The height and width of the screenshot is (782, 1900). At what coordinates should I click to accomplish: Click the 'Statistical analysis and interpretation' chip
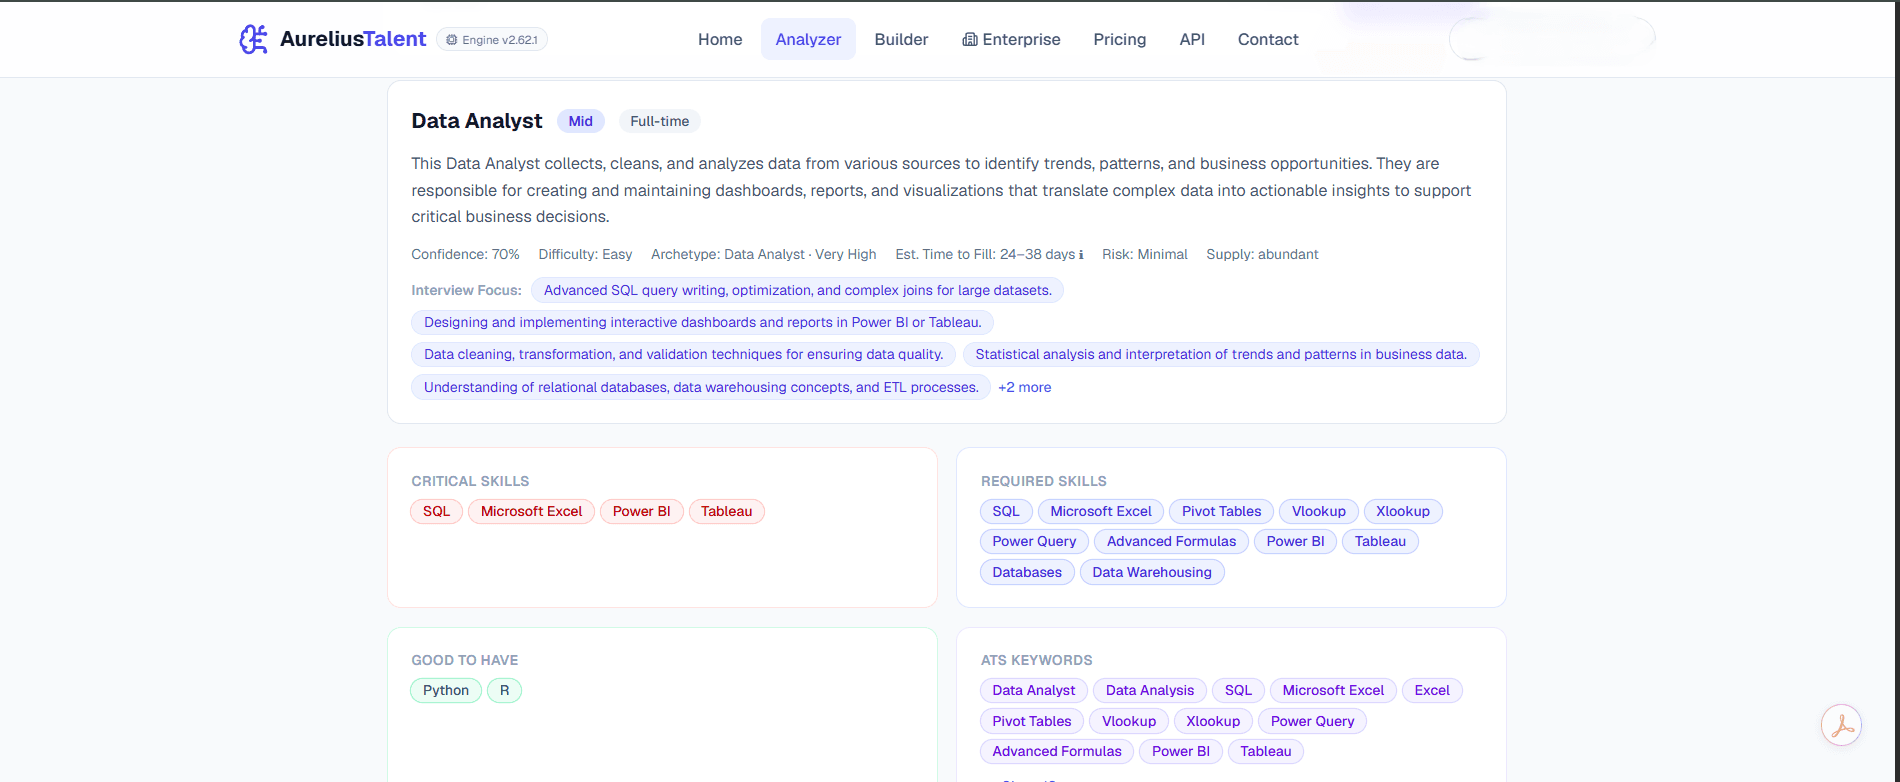1221,354
